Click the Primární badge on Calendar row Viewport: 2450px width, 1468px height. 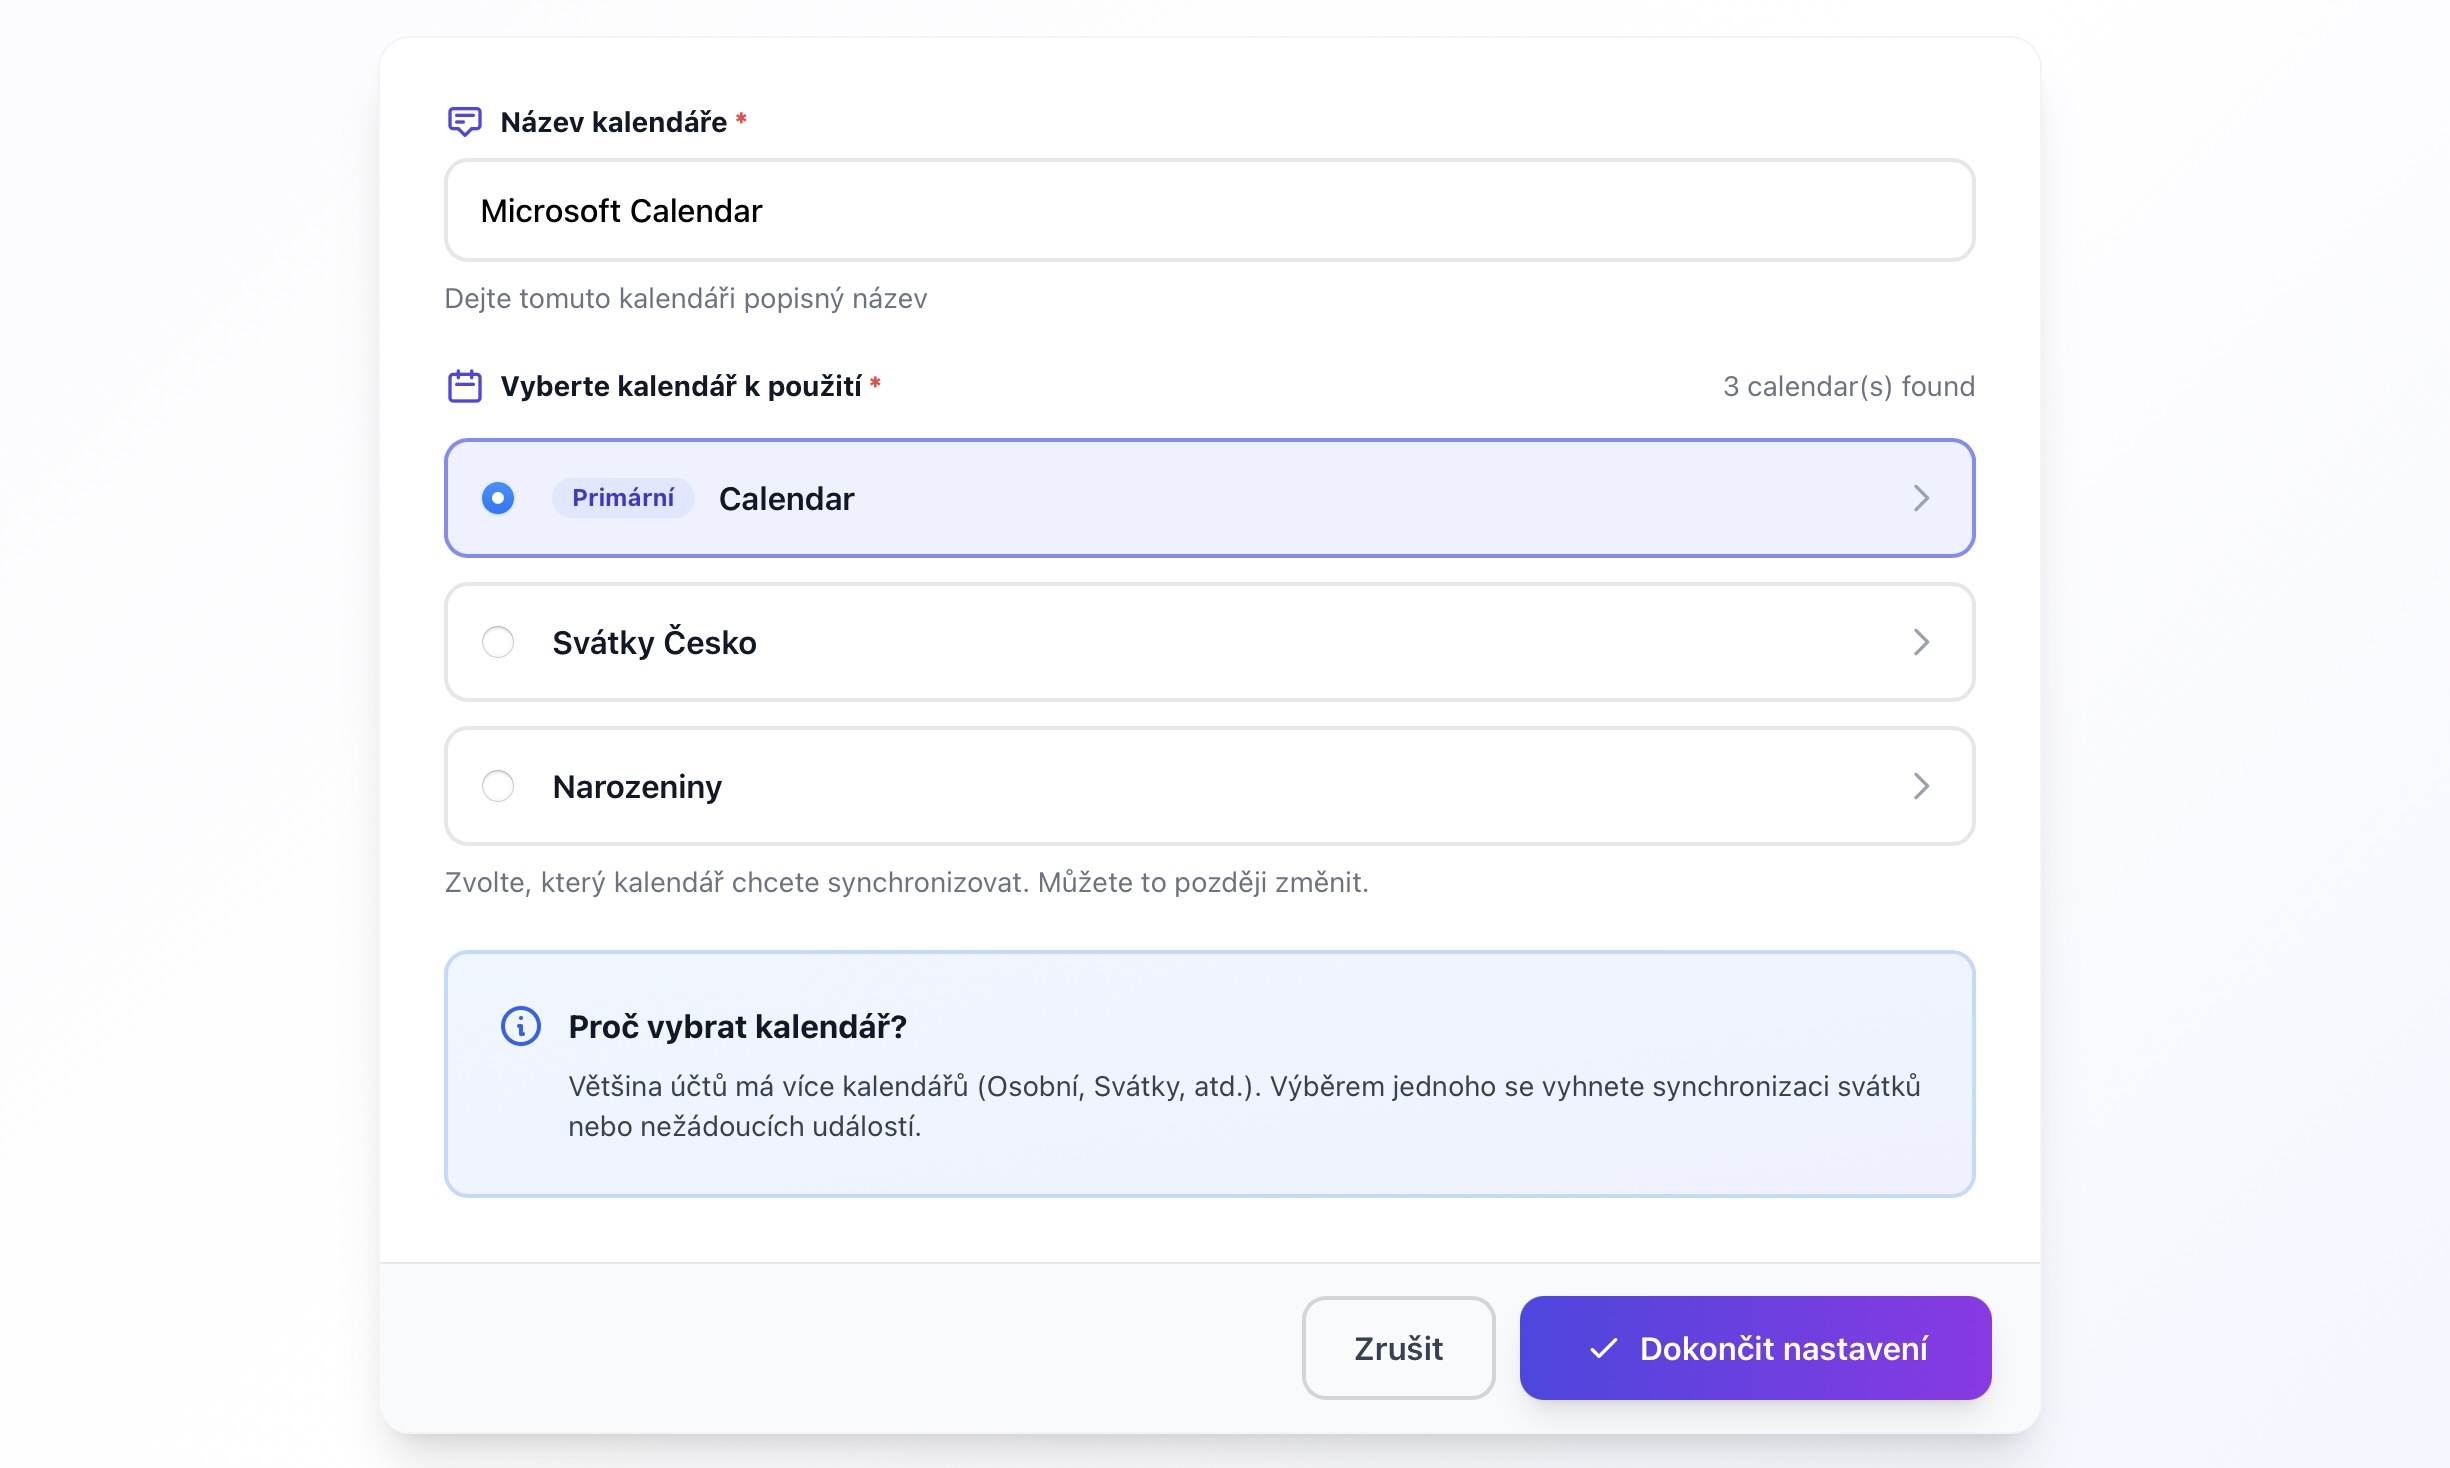point(622,498)
